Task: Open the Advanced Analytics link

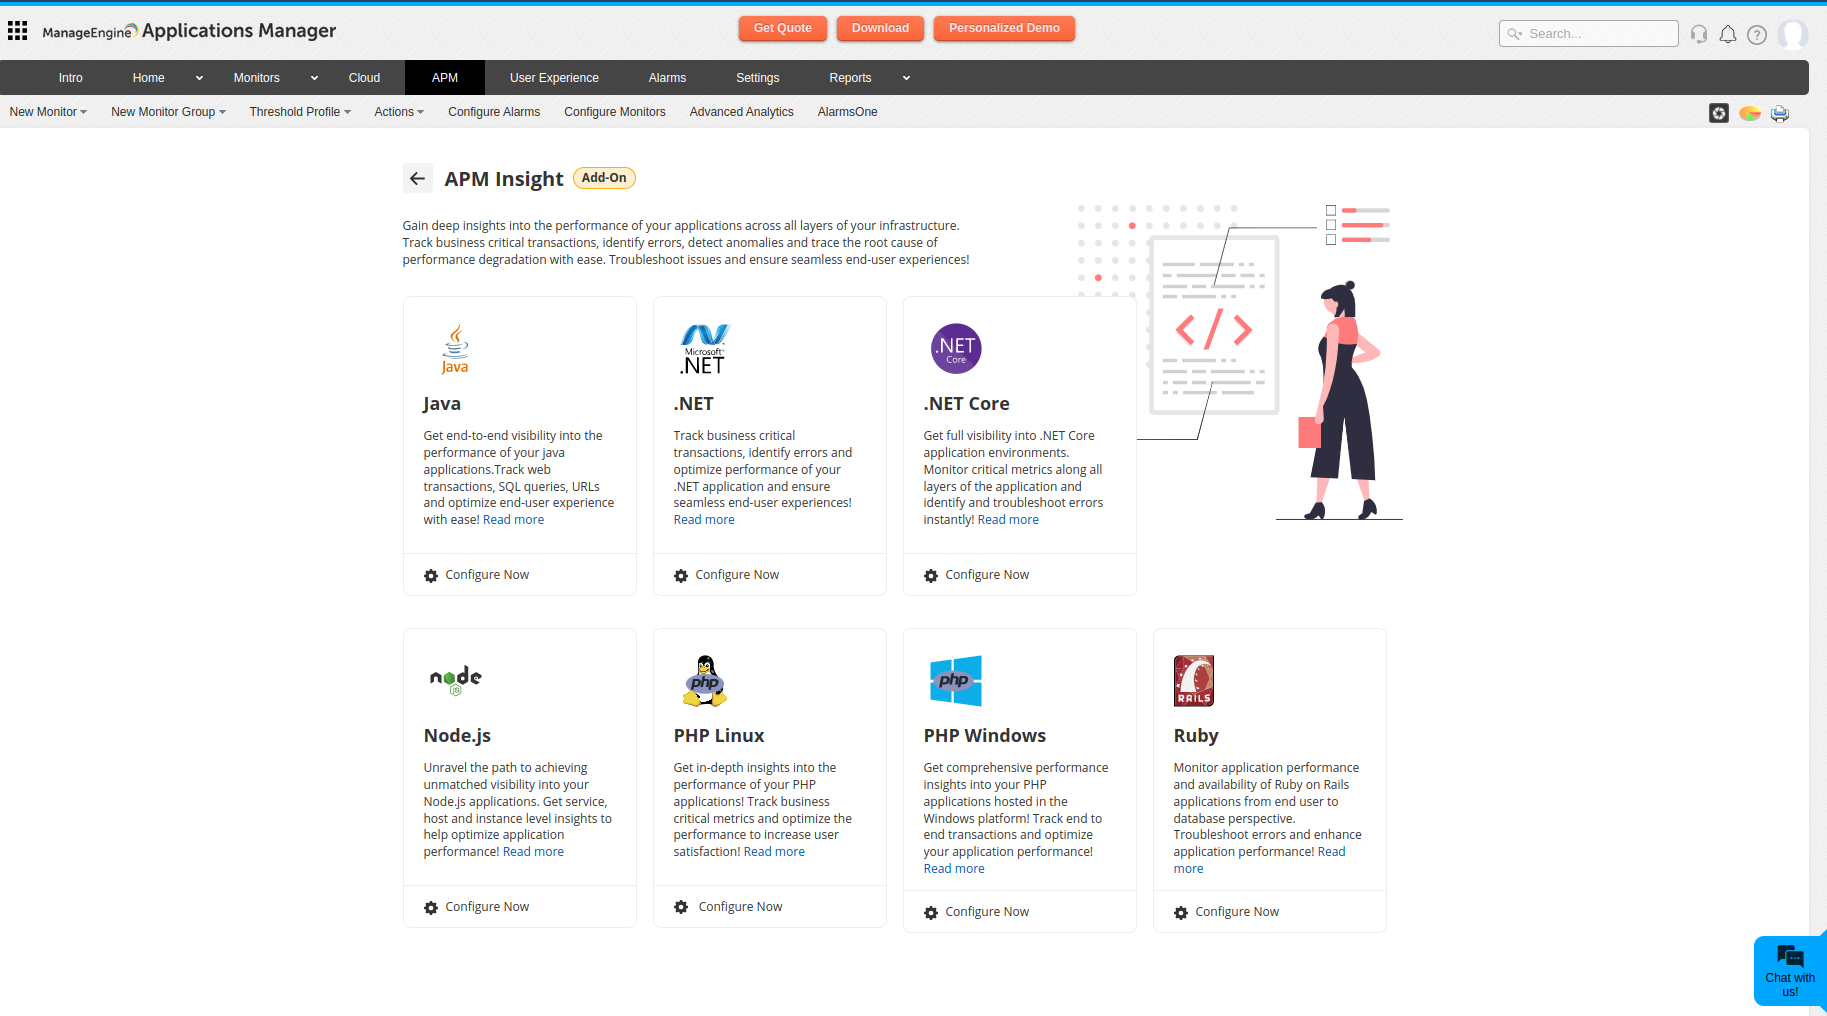Action: click(742, 112)
